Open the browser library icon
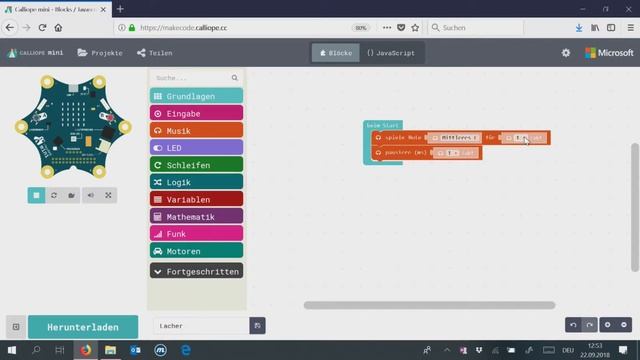This screenshot has height=360, width=640. pos(595,28)
